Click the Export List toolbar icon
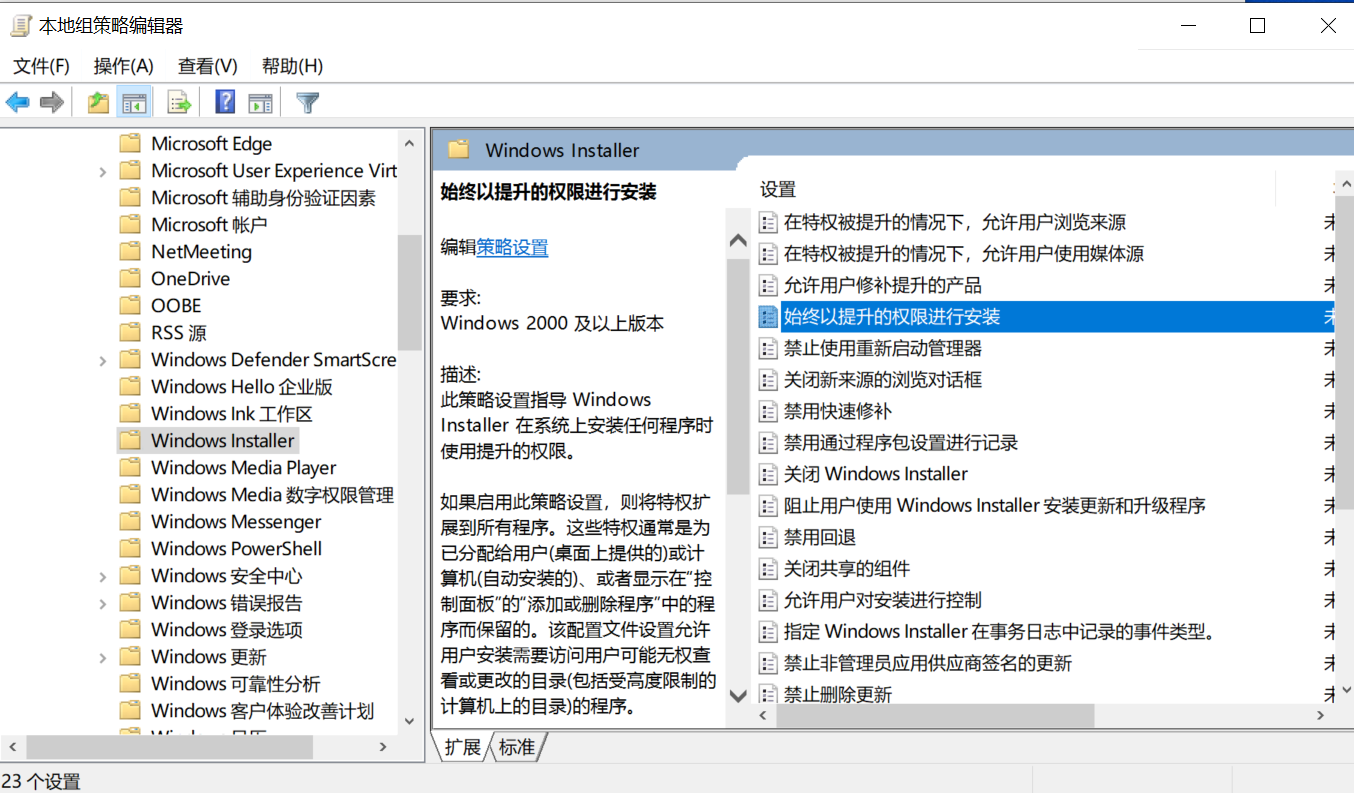This screenshot has width=1354, height=793. tap(179, 102)
